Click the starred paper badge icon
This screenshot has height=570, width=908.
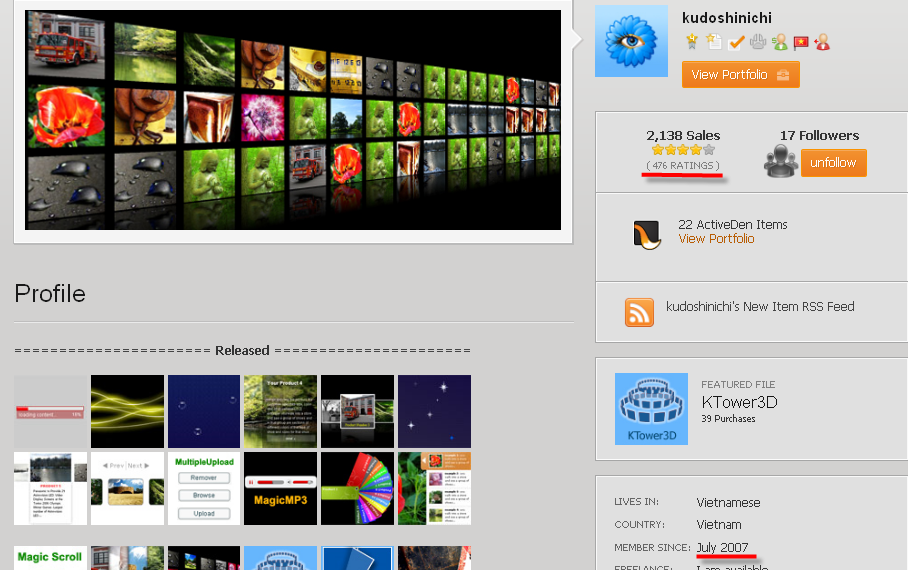(x=713, y=42)
